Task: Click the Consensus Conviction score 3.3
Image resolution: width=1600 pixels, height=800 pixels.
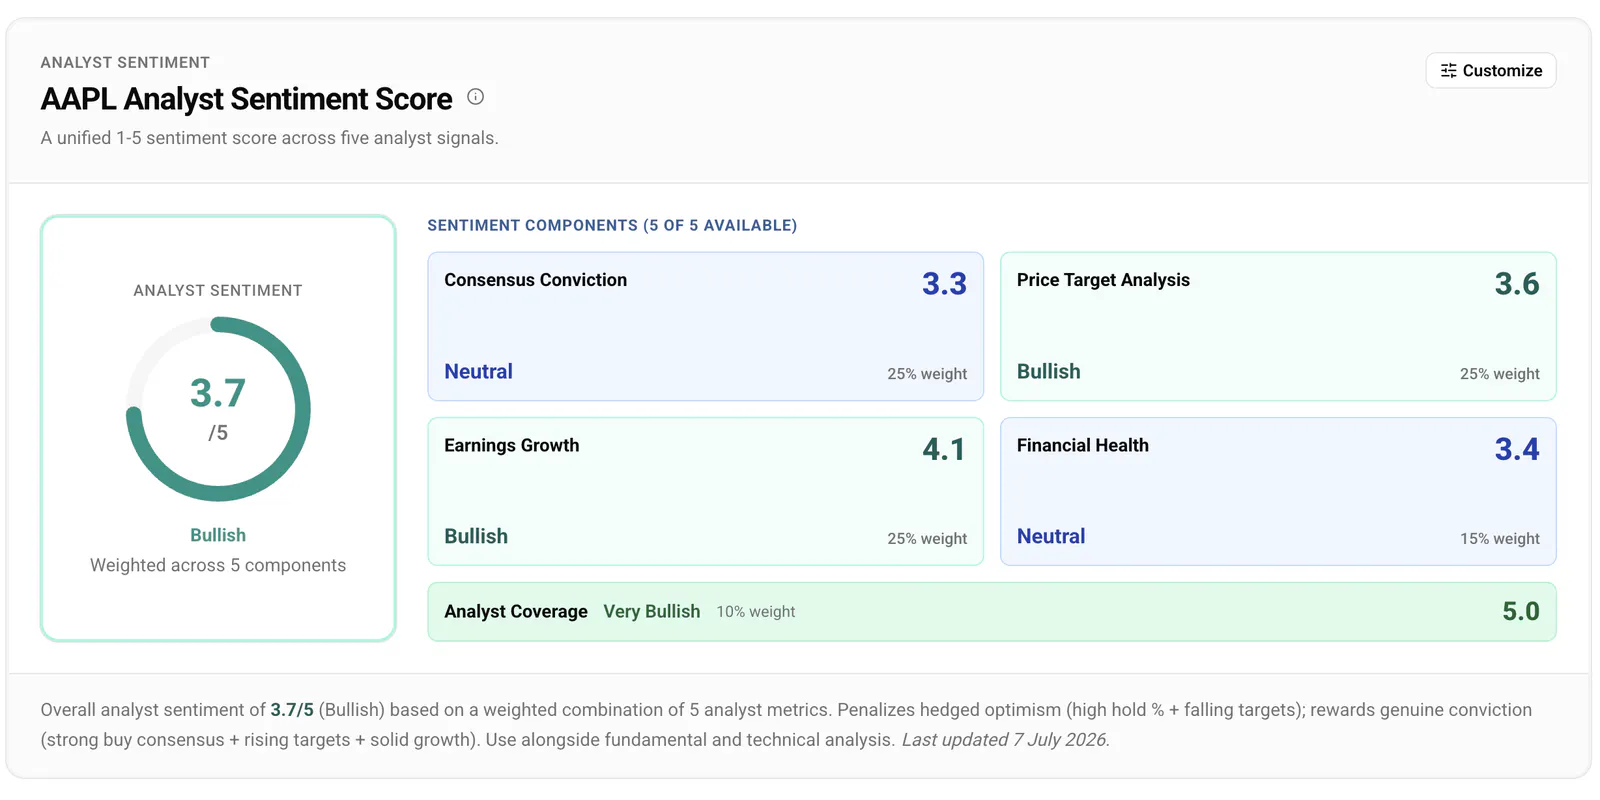Action: click(944, 284)
